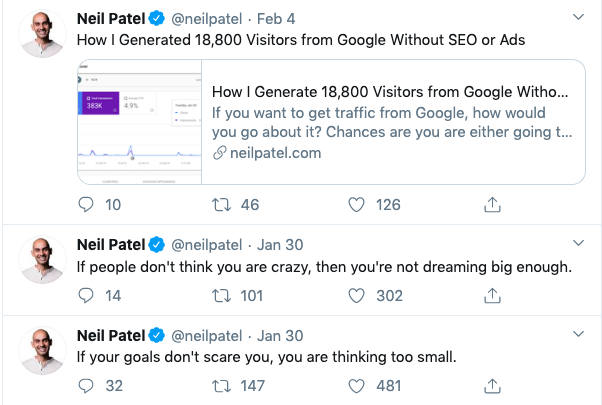Retweet the tweet with 147 retweets
Viewport: 602px width, 405px height.
coord(222,386)
